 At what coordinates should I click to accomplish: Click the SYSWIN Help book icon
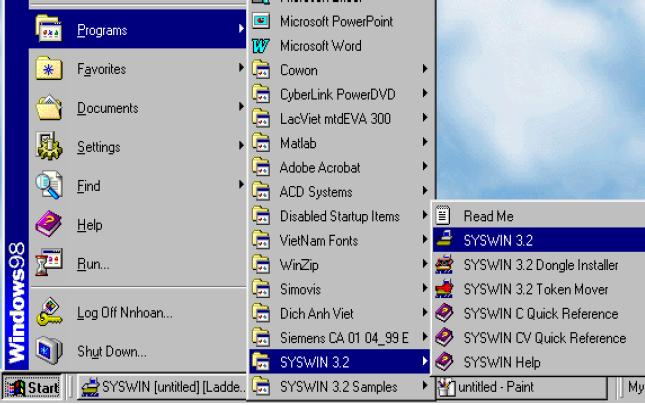(x=444, y=361)
